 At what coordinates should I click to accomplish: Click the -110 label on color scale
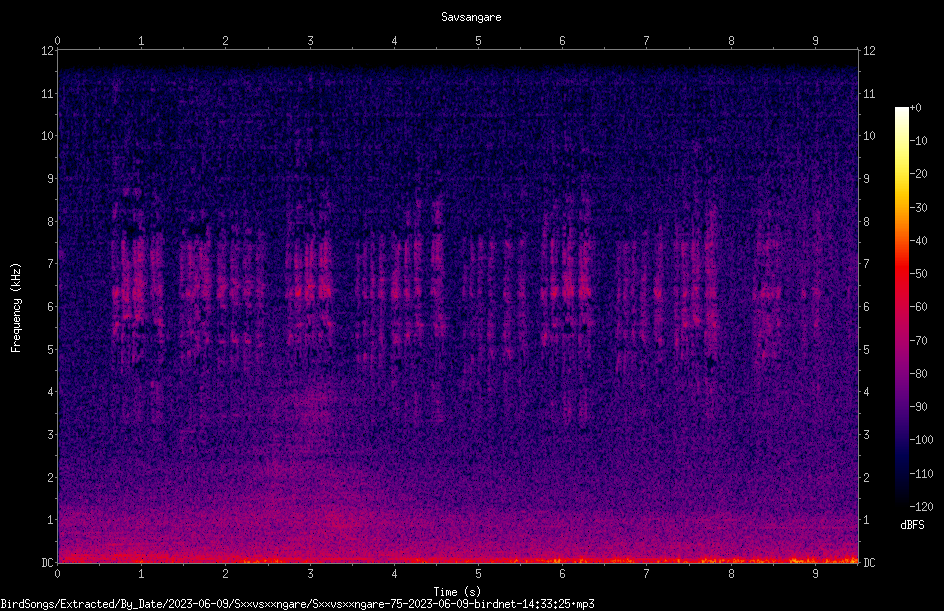[922, 474]
